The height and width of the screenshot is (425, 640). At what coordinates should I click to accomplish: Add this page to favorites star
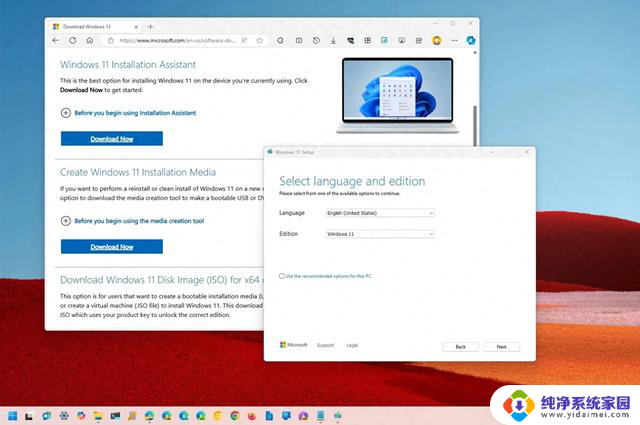click(260, 40)
